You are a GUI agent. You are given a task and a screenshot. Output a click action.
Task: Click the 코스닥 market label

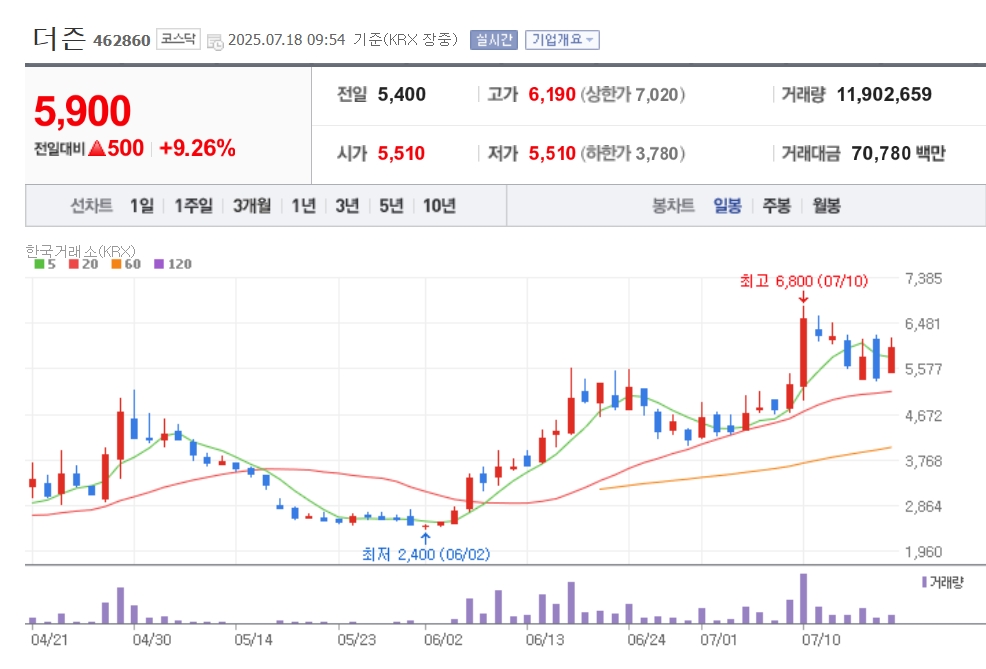(x=178, y=39)
